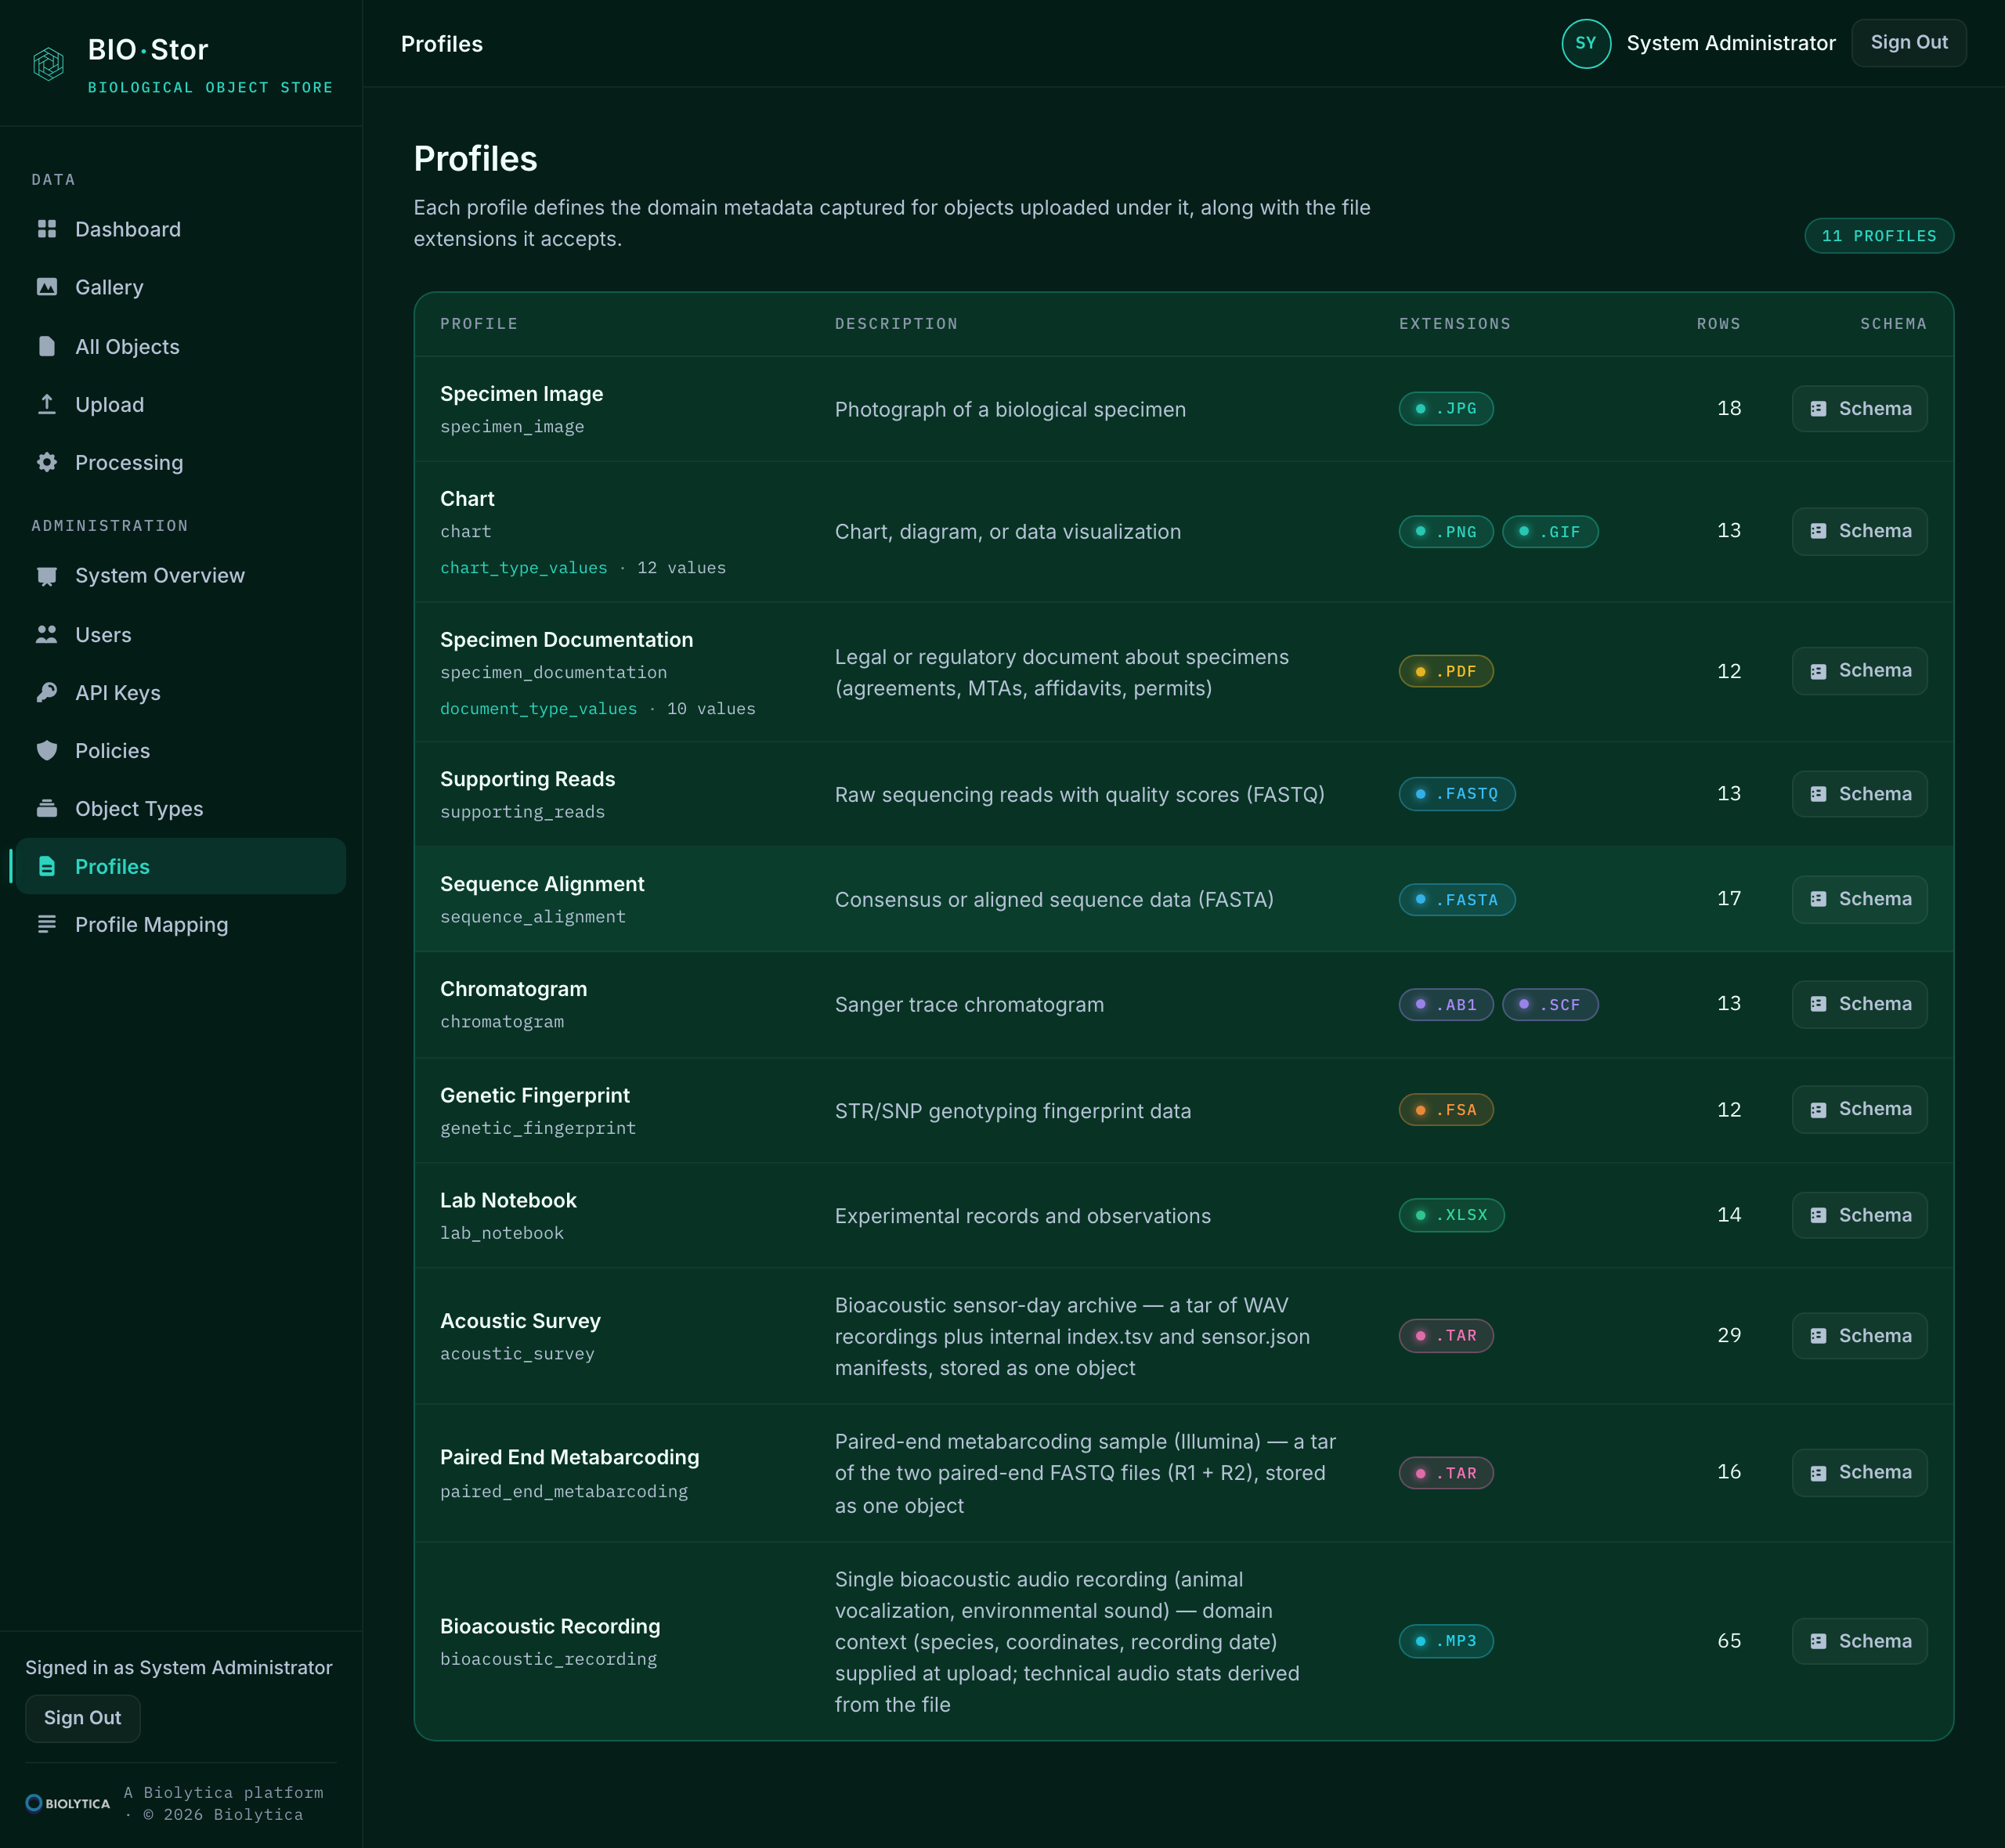Click the Profiles file icon in sidebar
Image resolution: width=2005 pixels, height=1848 pixels.
coord(47,866)
